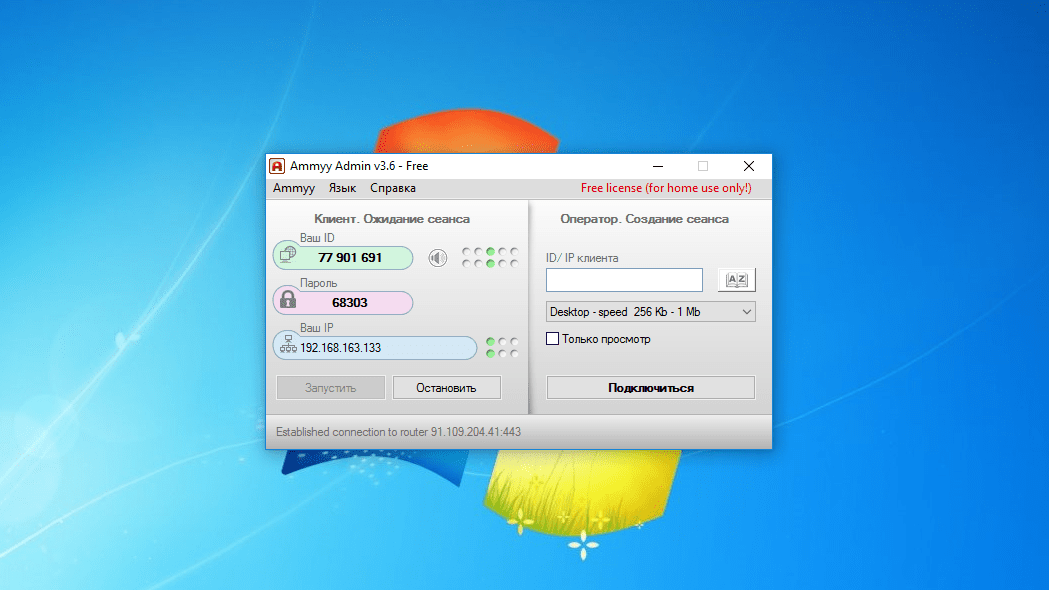The height and width of the screenshot is (590, 1049).
Task: Select the 68303 password field
Action: click(343, 302)
